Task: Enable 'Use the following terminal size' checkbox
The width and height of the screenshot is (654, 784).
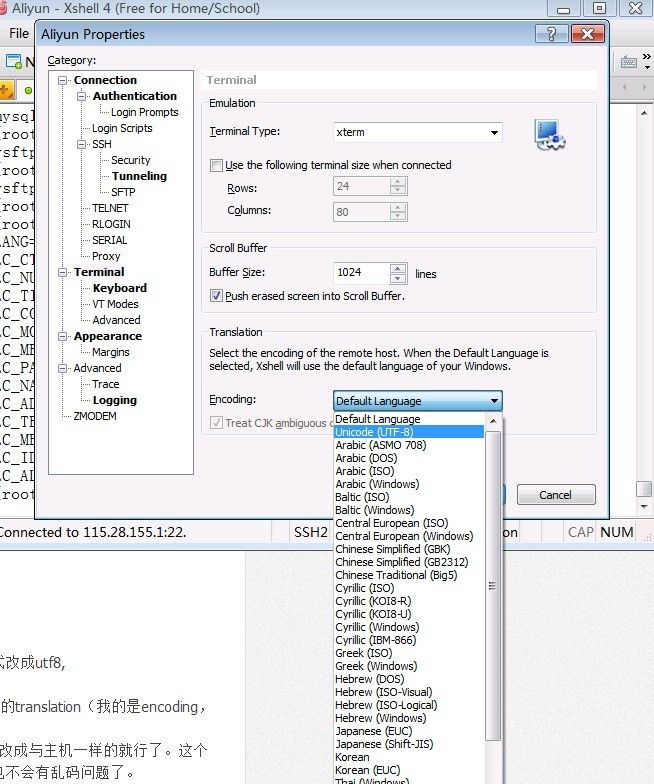Action: tap(216, 166)
